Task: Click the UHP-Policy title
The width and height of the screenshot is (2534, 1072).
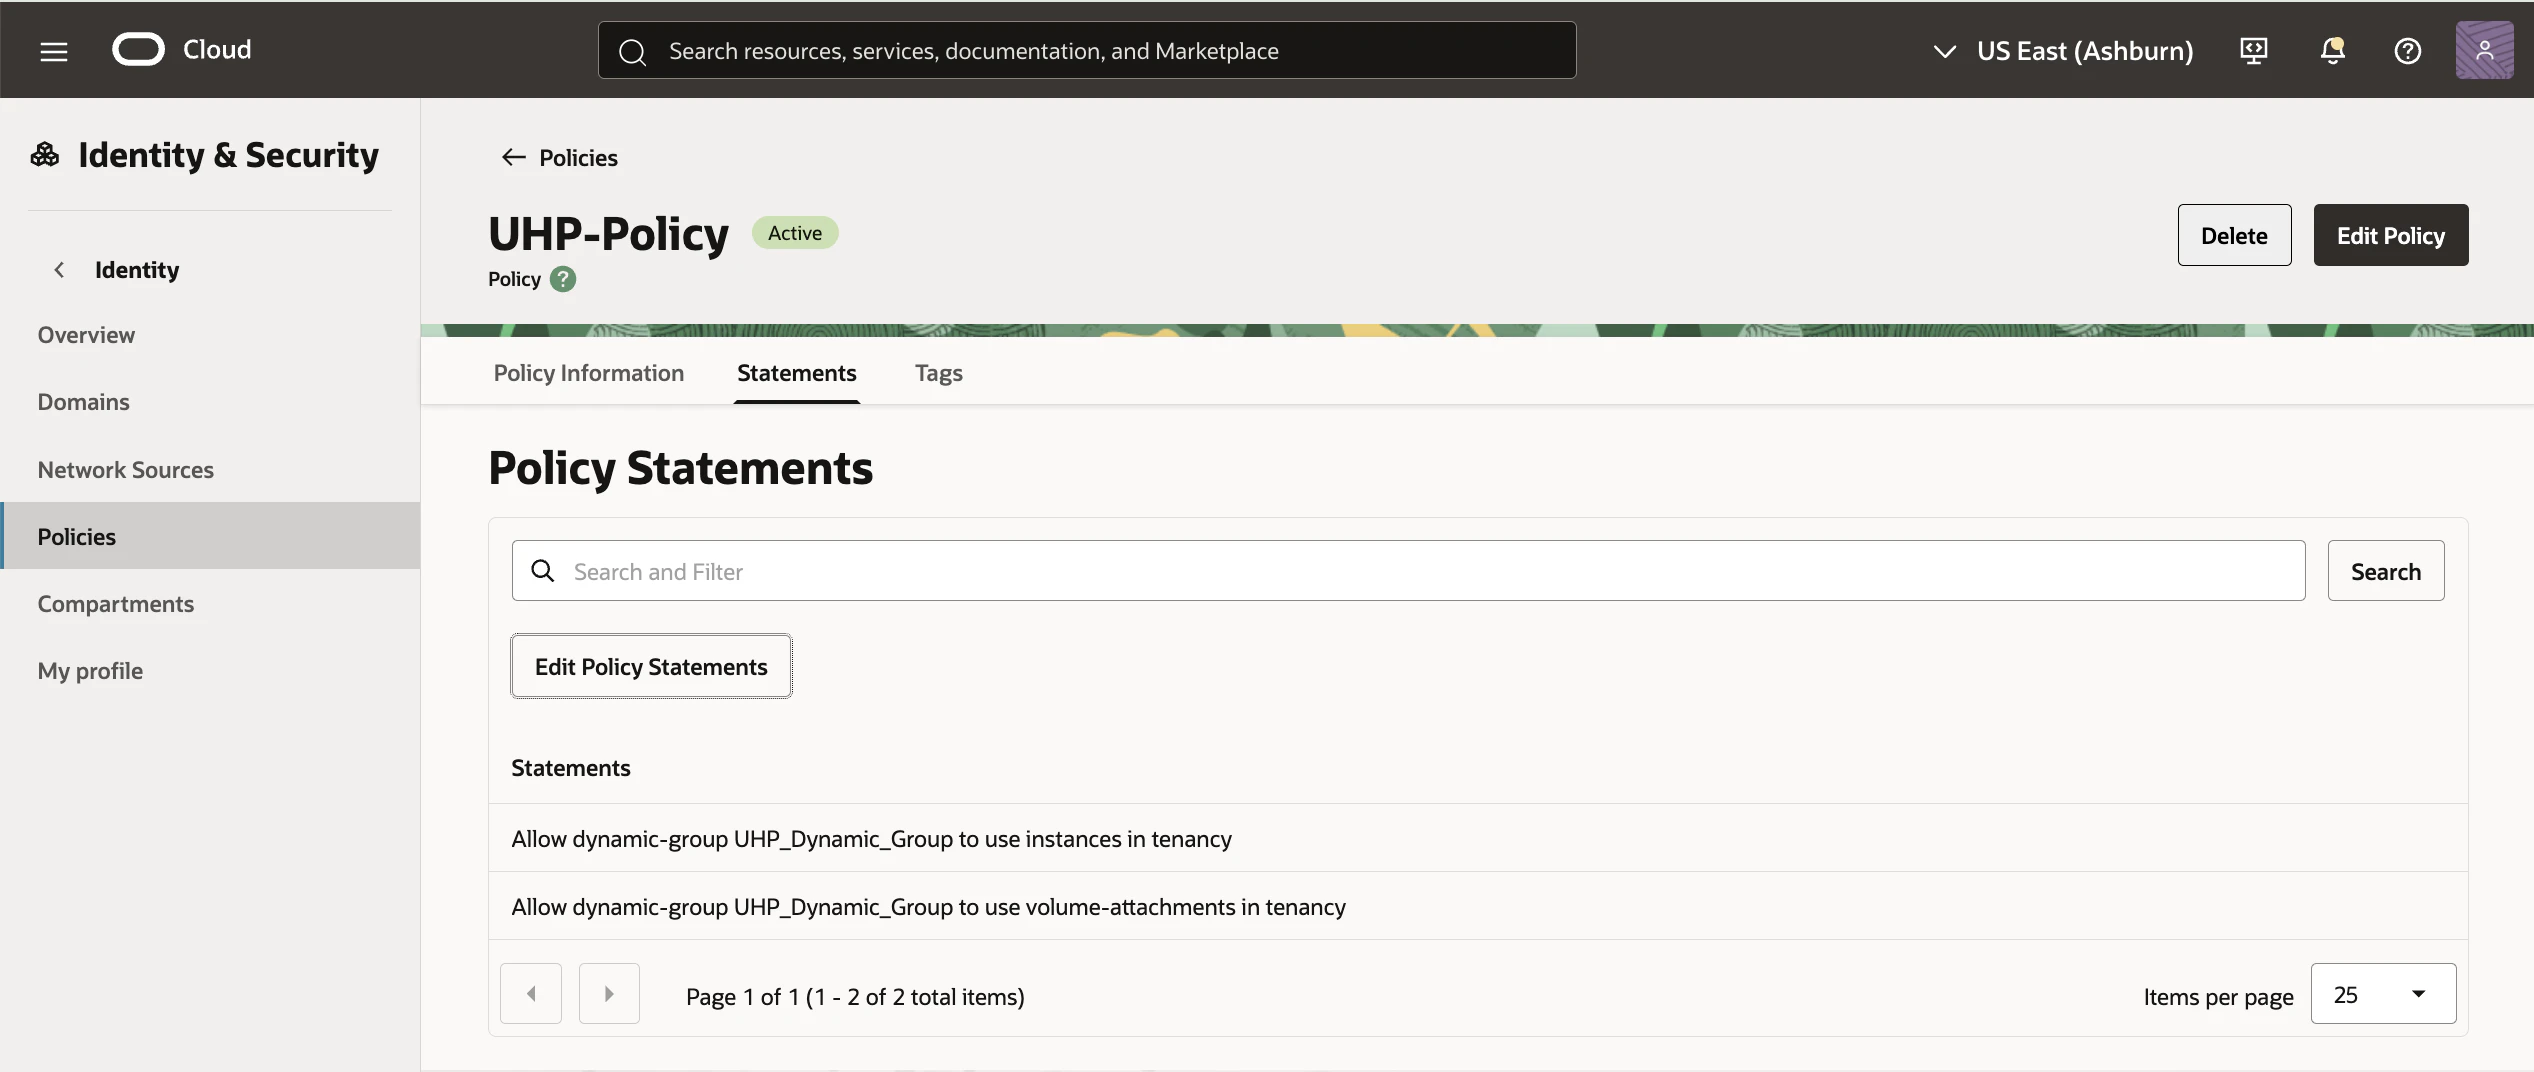Action: [x=609, y=234]
